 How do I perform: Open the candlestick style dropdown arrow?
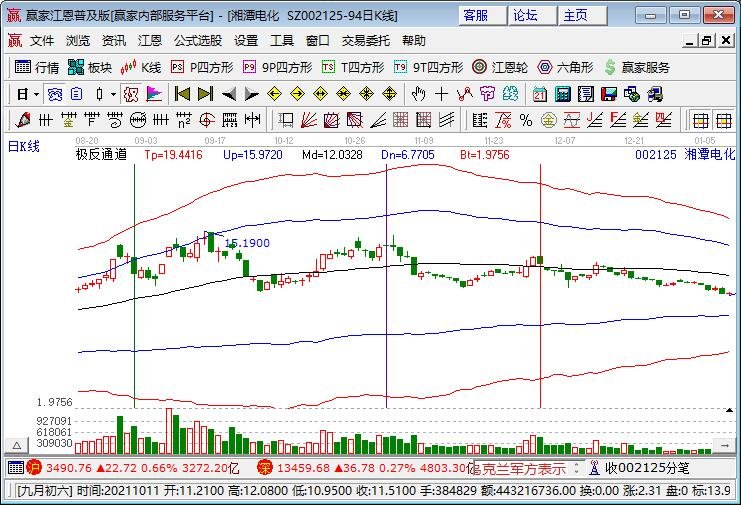pyautogui.click(x=113, y=94)
